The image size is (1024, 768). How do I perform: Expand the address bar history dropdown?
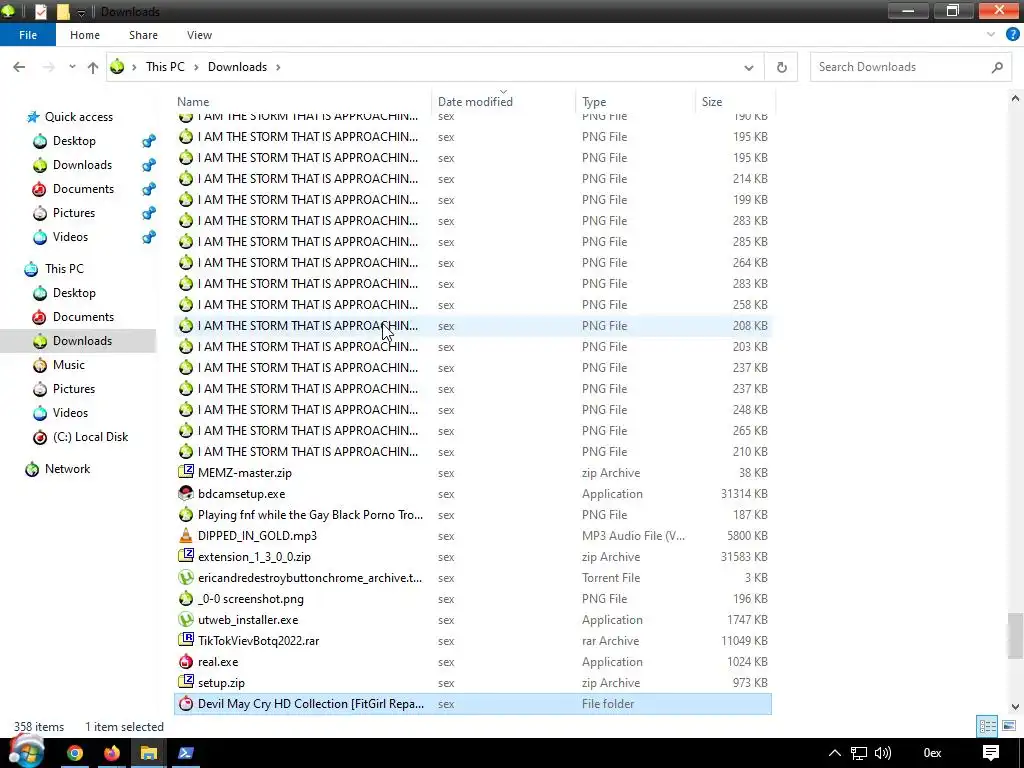click(x=748, y=67)
